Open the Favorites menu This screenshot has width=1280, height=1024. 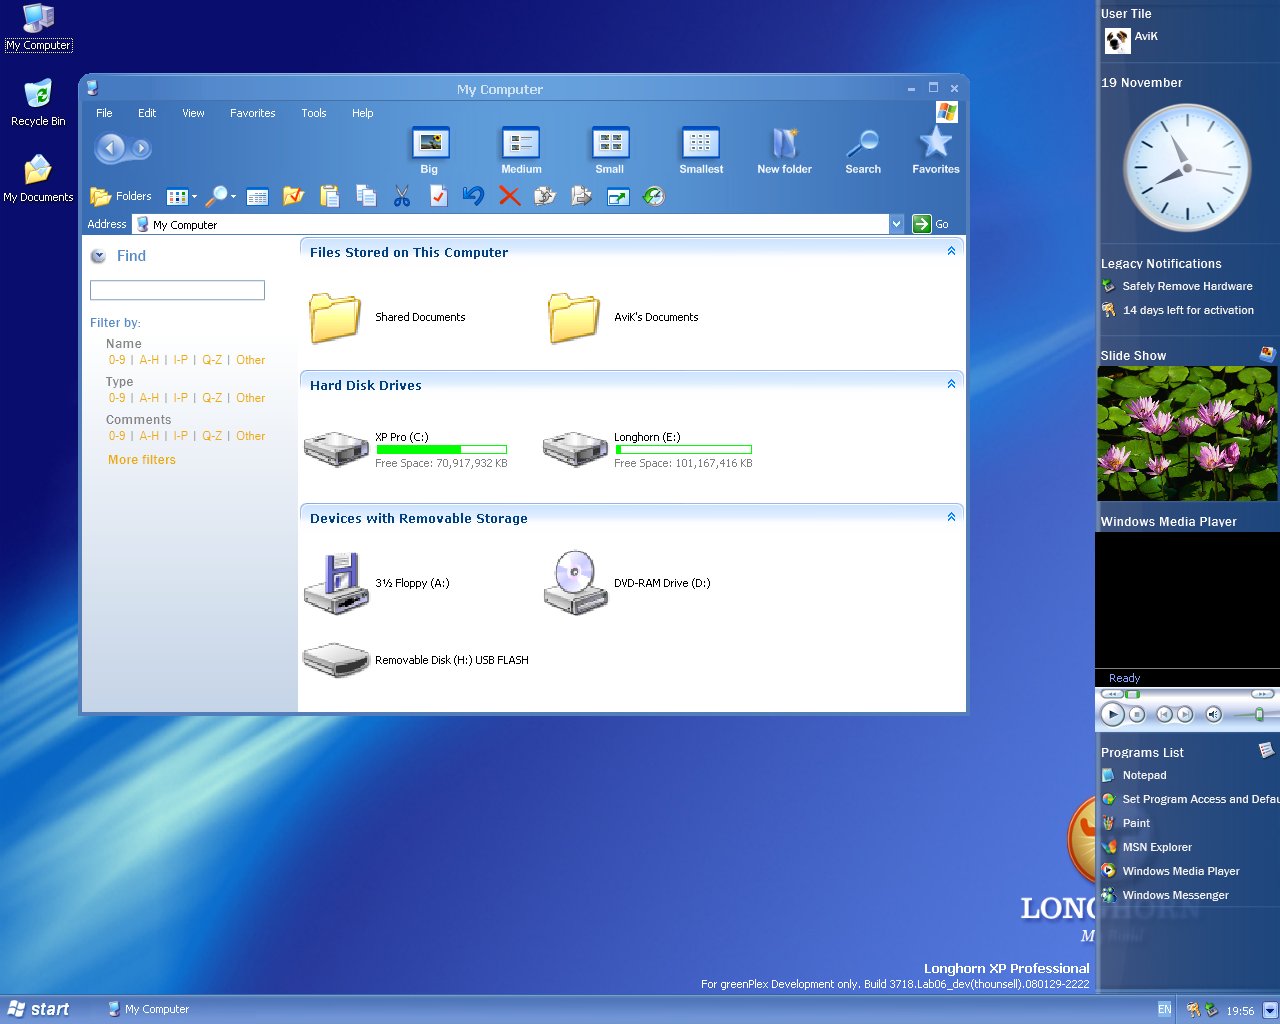[x=252, y=113]
